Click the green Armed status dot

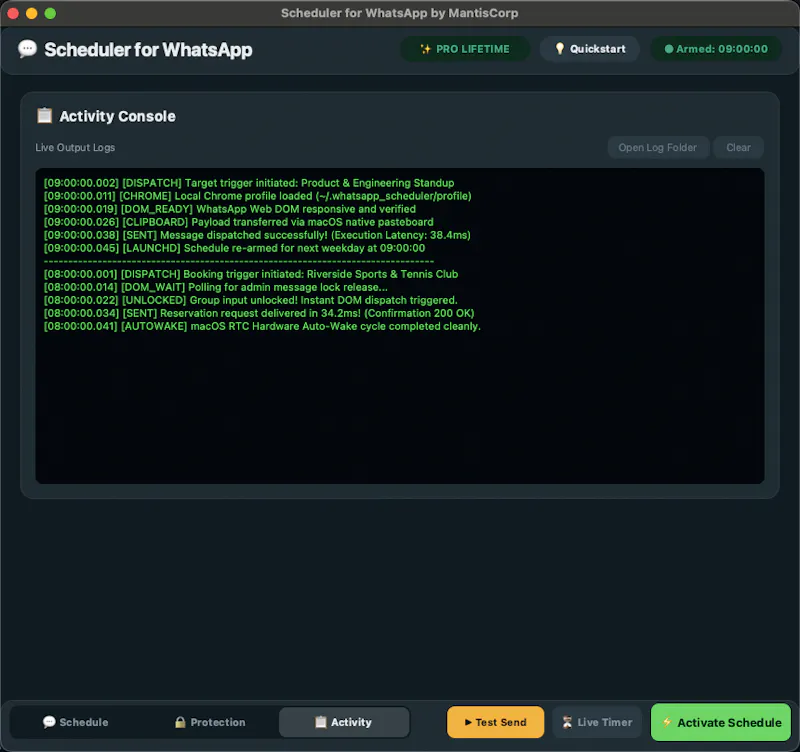coord(669,49)
